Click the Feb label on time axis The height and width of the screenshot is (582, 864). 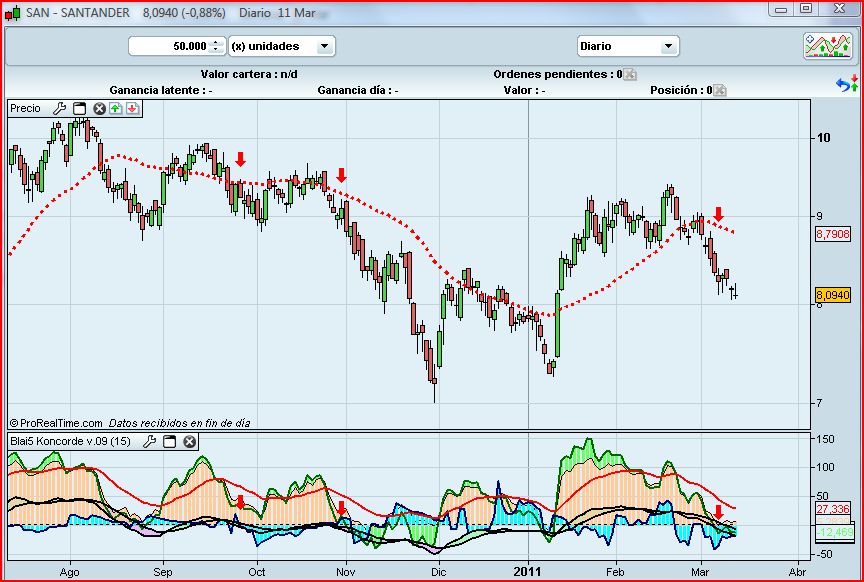[615, 572]
